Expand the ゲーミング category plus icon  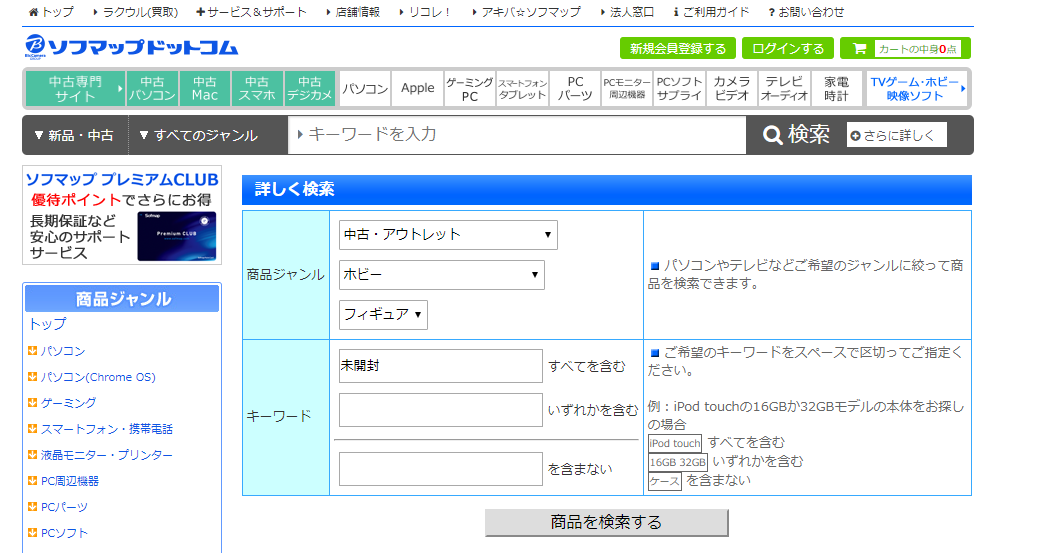pyautogui.click(x=33, y=403)
